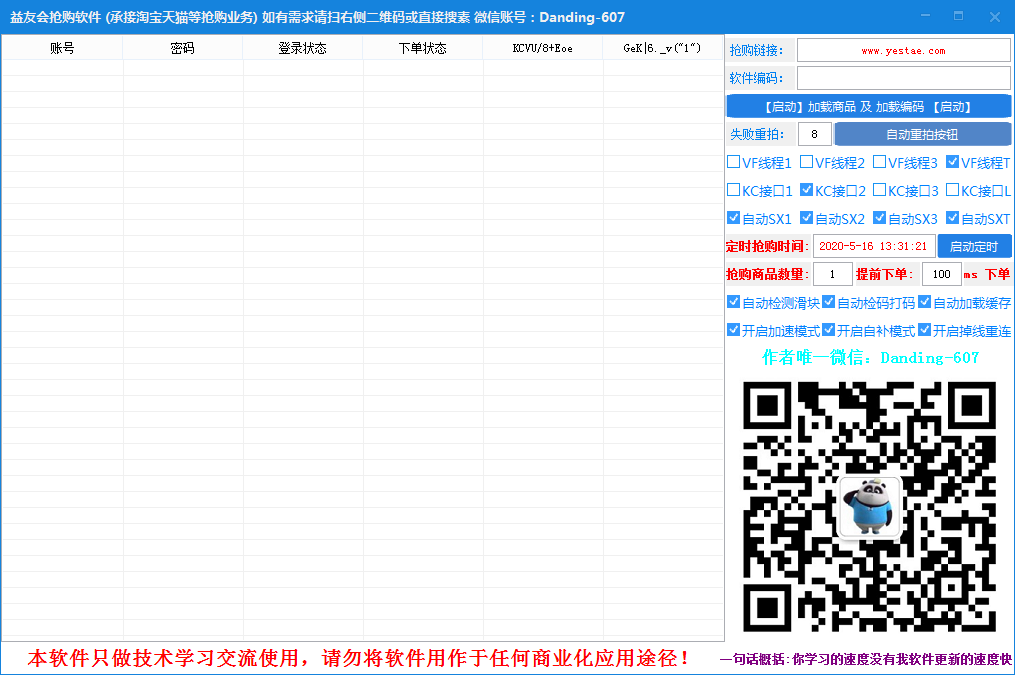Enable the VF线程3 checkbox
1015x675 pixels.
point(879,162)
